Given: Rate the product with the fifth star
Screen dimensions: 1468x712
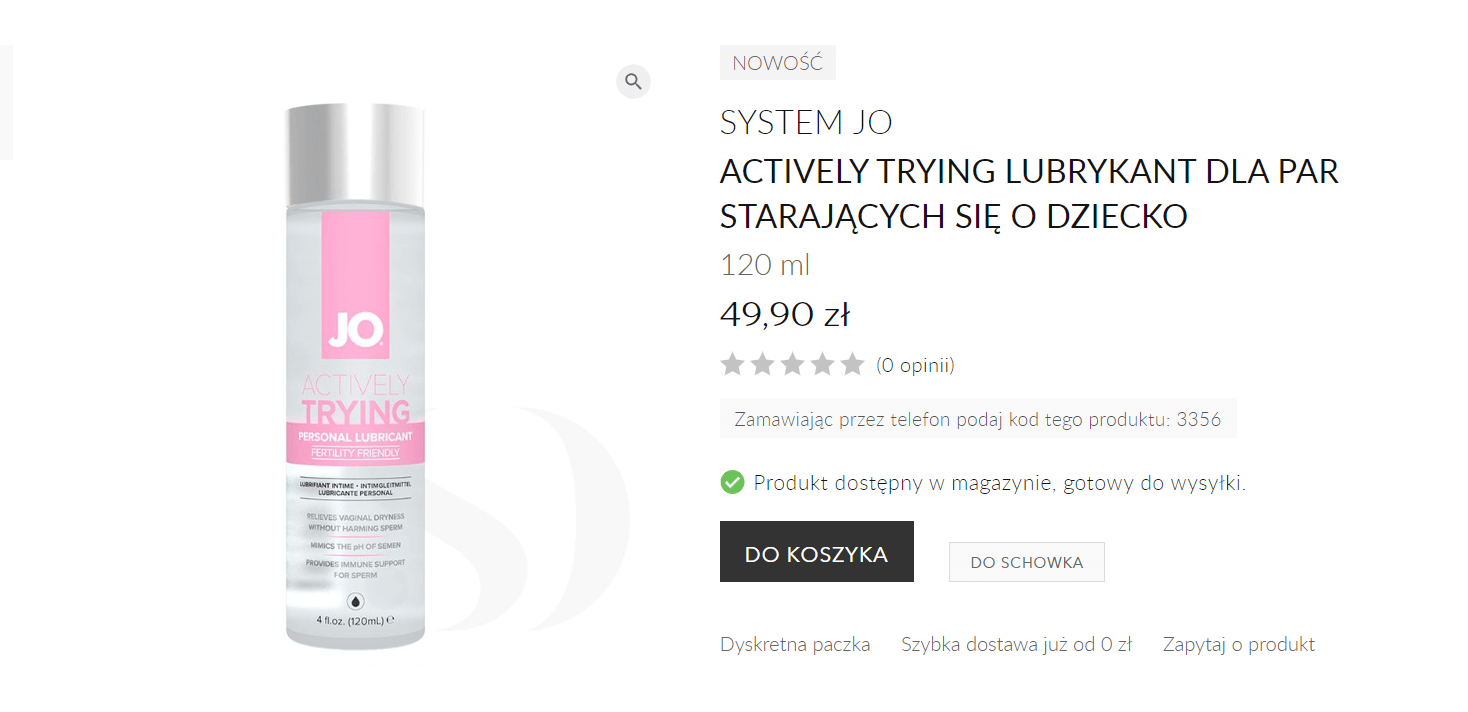Looking at the screenshot, I should tap(852, 364).
